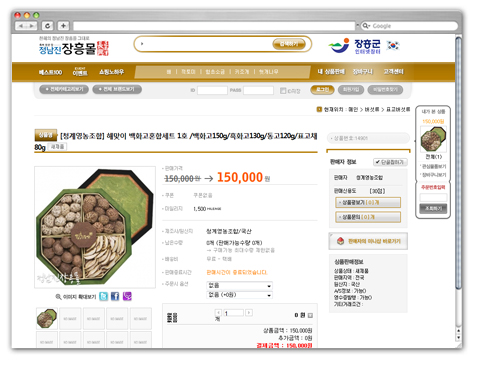Click the 이미지 확대보기 magnifier link
Image resolution: width=485 pixels, height=373 pixels.
[x=76, y=297]
